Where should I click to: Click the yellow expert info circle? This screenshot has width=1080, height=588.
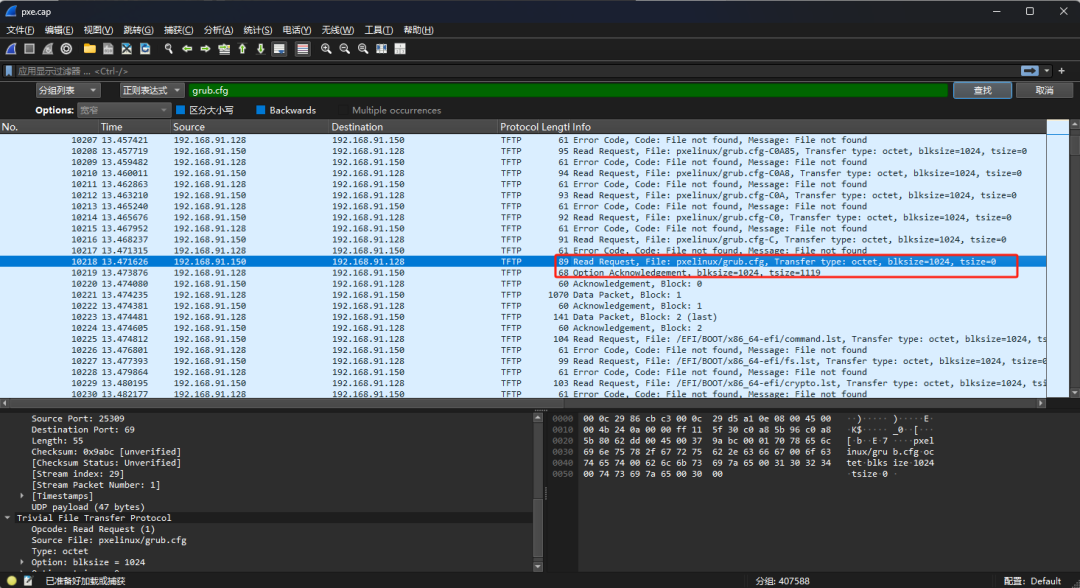[12, 580]
